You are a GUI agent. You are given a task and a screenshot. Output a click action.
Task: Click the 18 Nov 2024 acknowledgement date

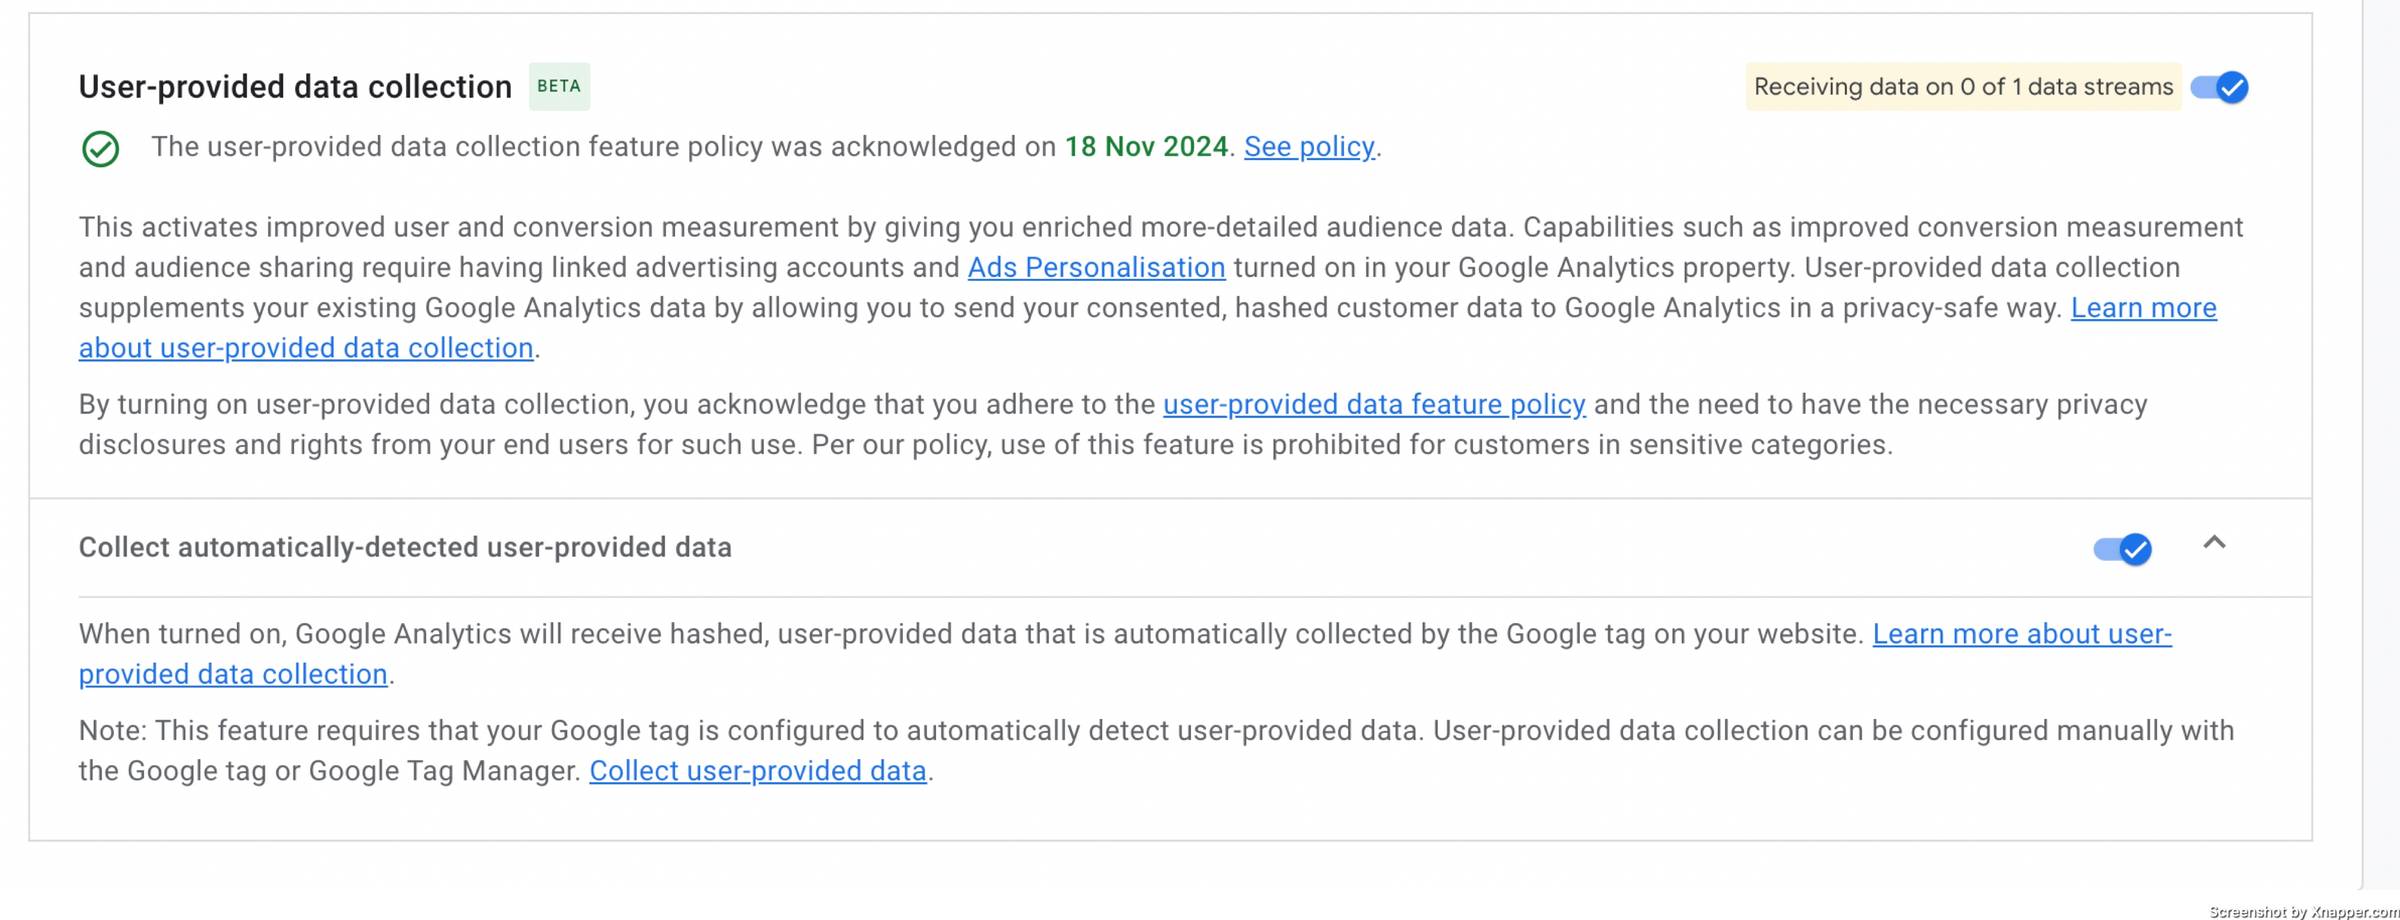coord(1146,147)
